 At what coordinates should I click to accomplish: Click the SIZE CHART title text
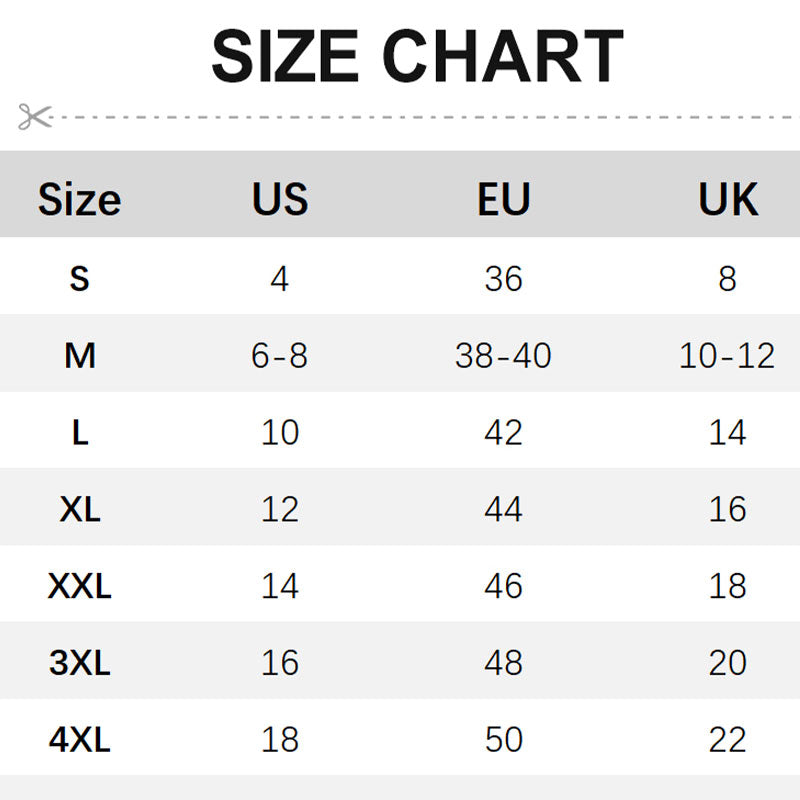point(417,57)
